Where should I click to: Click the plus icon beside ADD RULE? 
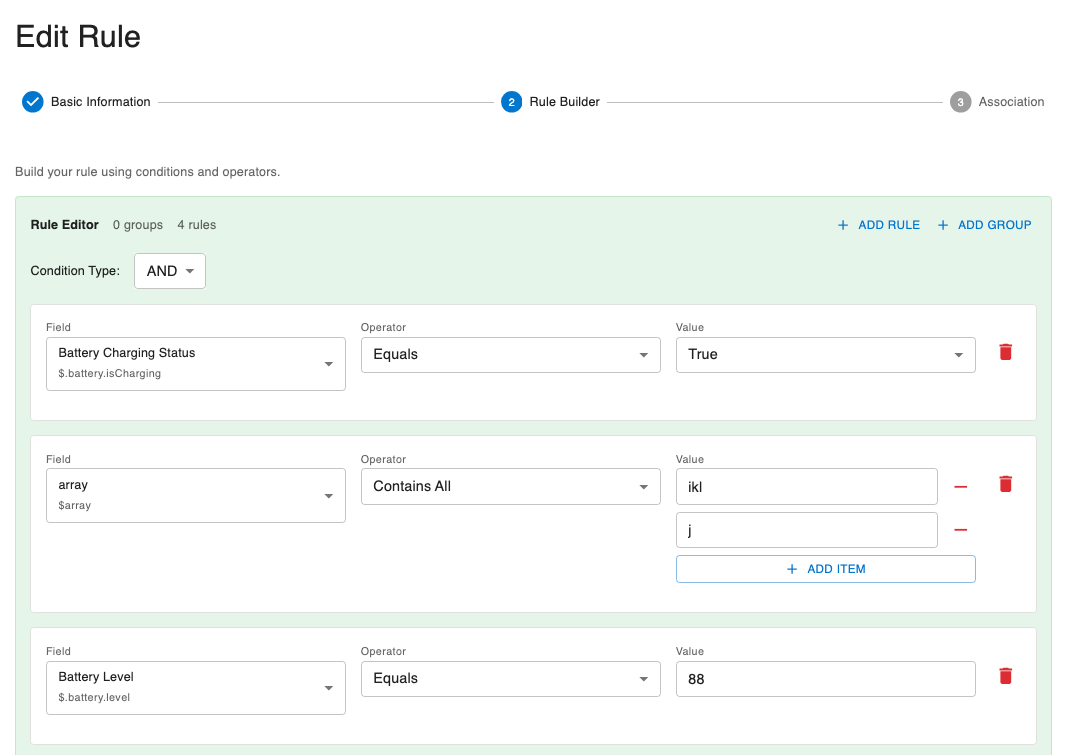[843, 224]
